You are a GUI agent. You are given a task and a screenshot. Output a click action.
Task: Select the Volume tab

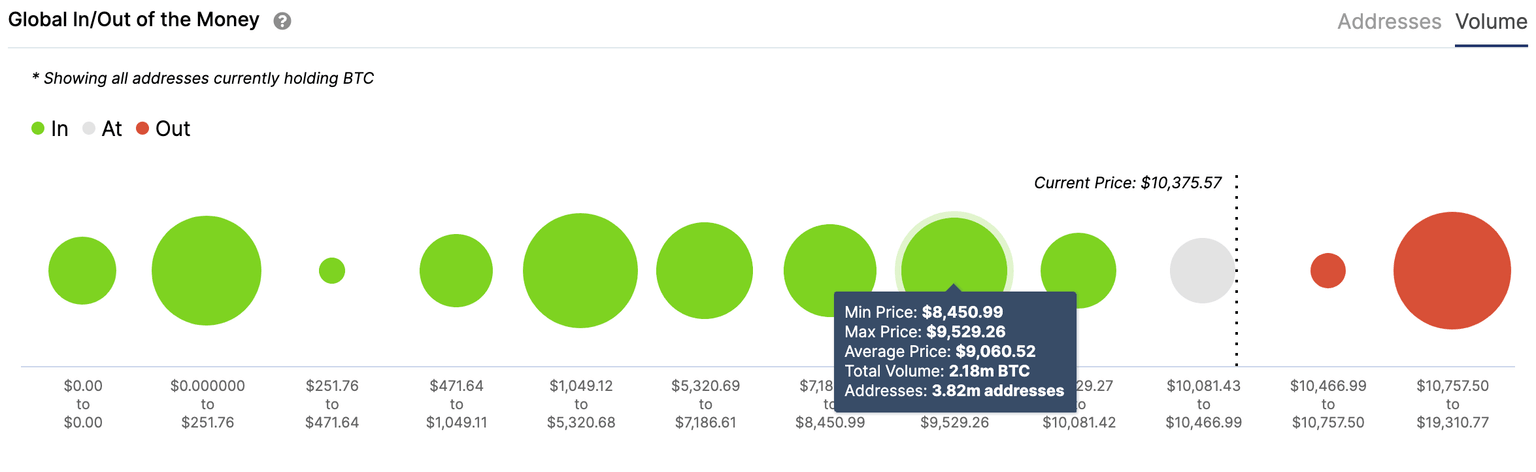coord(1491,22)
